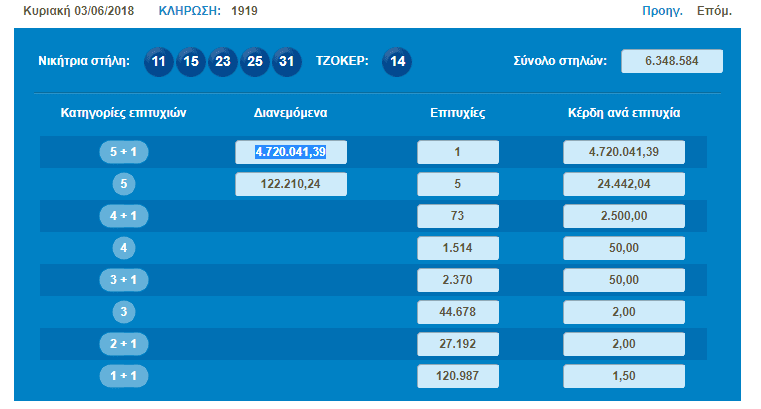Click the 24.442,04 winnings per success field
The image size is (761, 409).
click(624, 184)
